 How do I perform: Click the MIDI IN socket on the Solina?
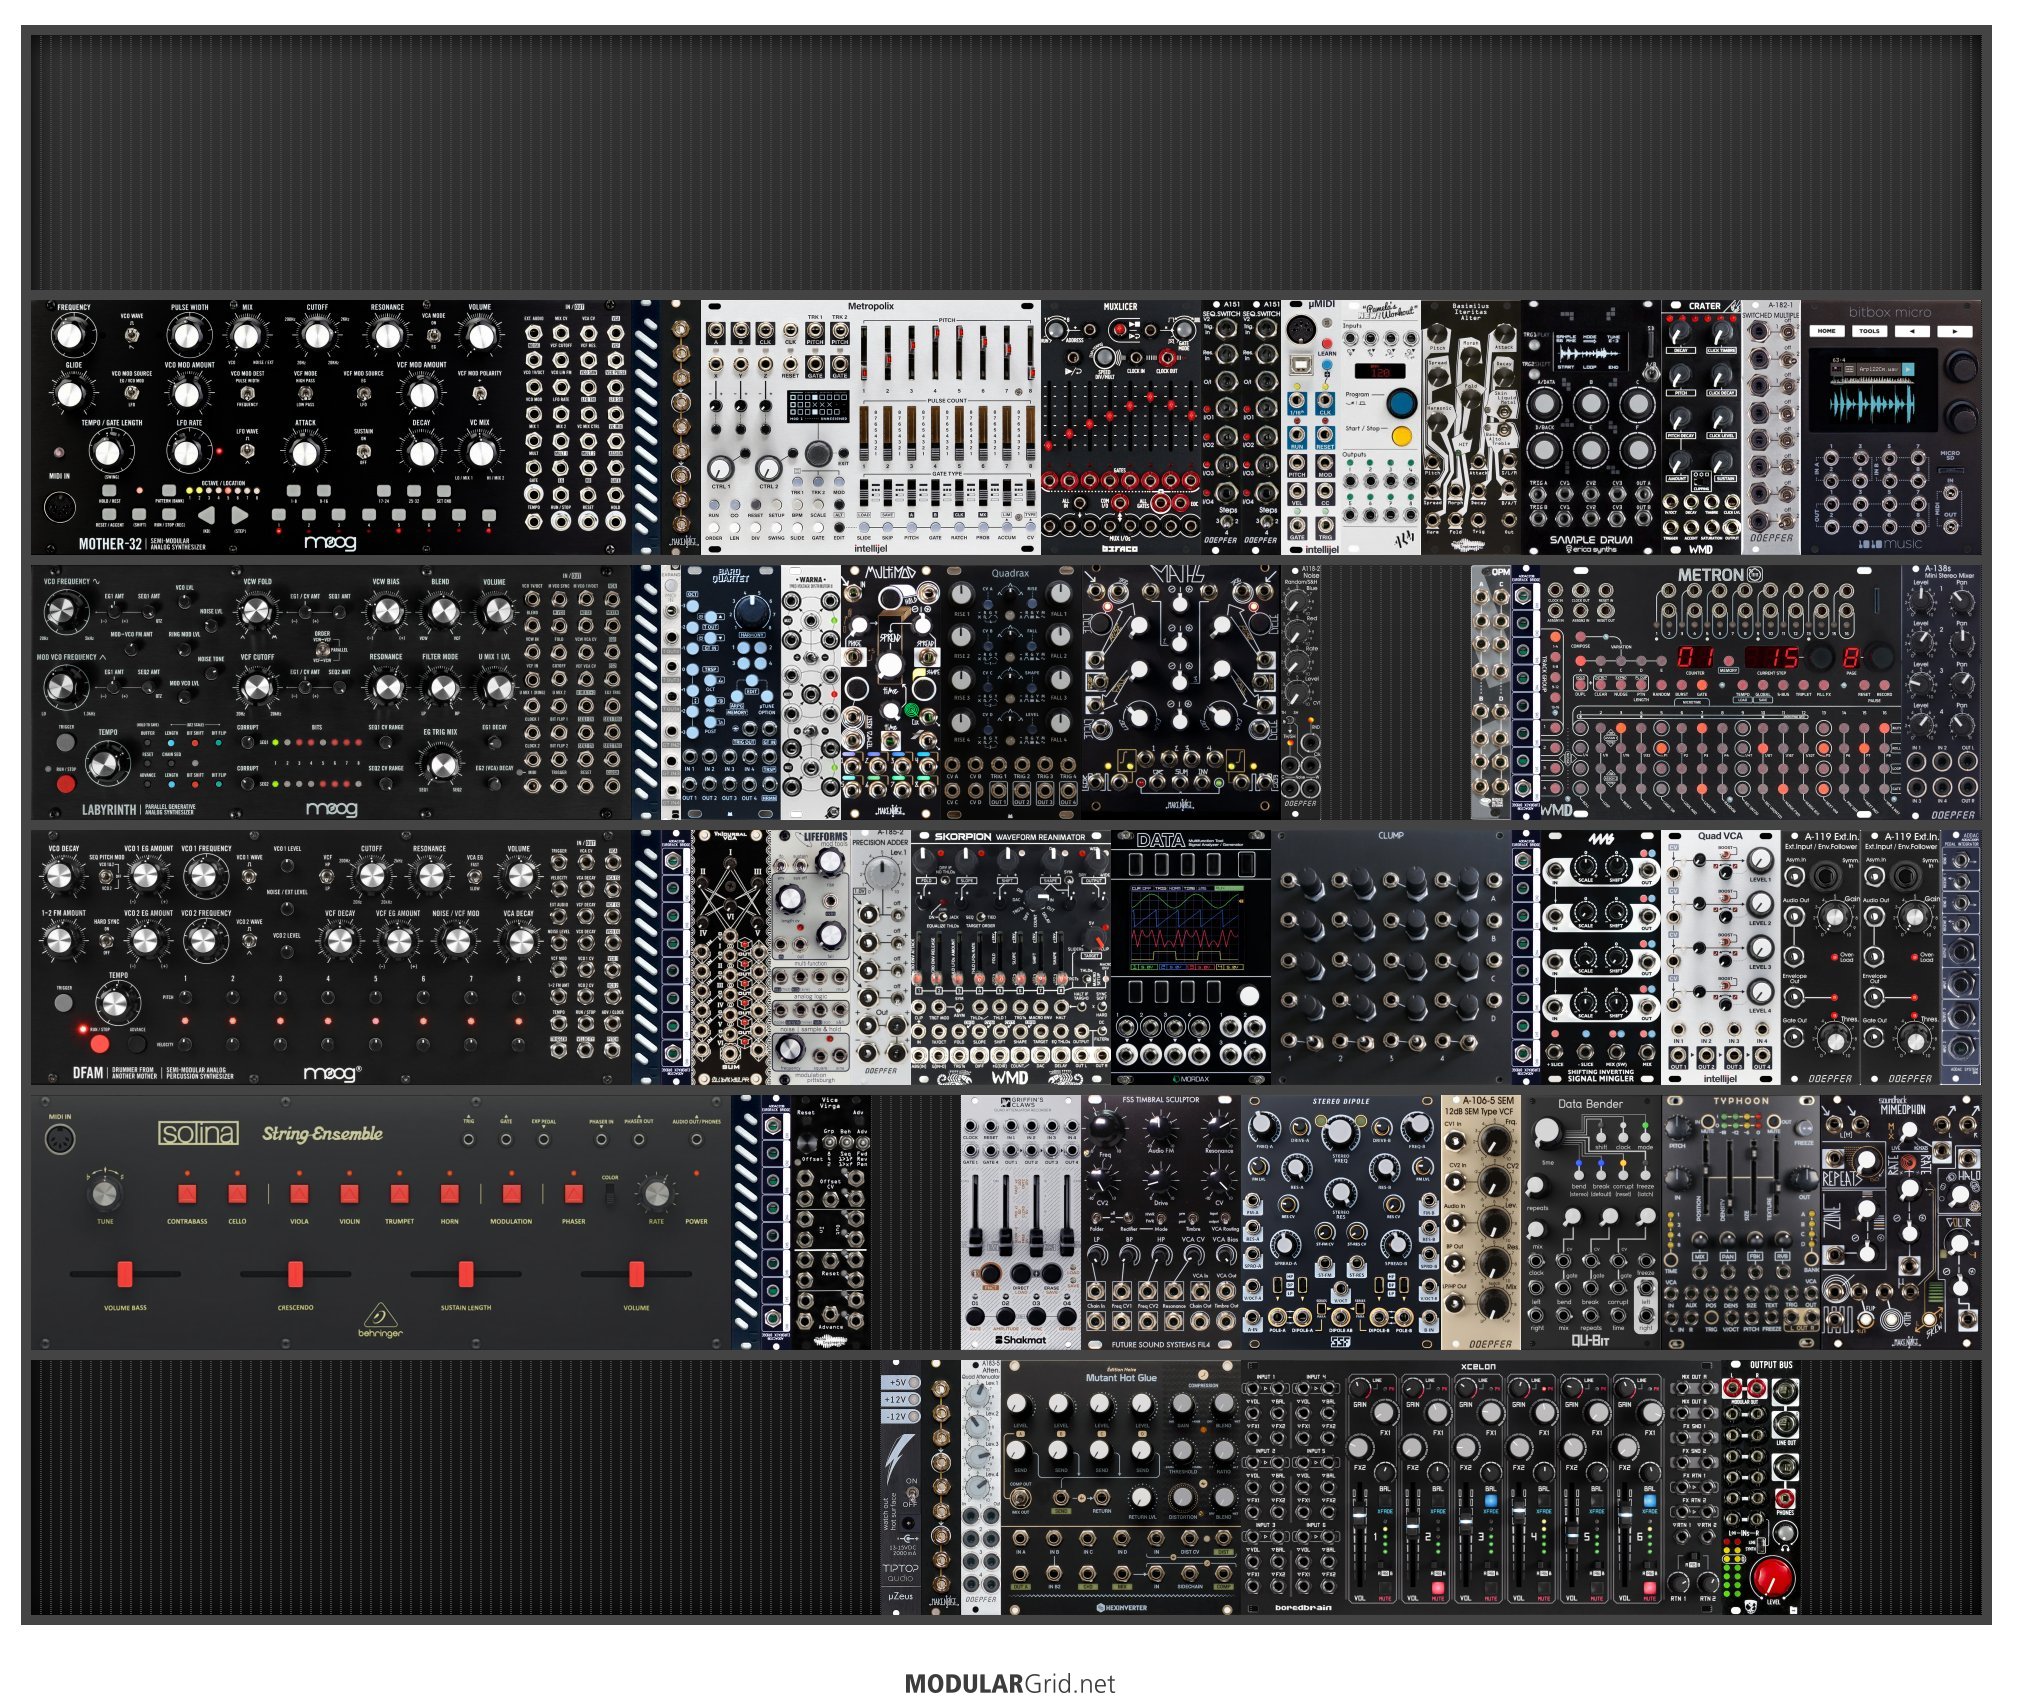[x=61, y=1139]
